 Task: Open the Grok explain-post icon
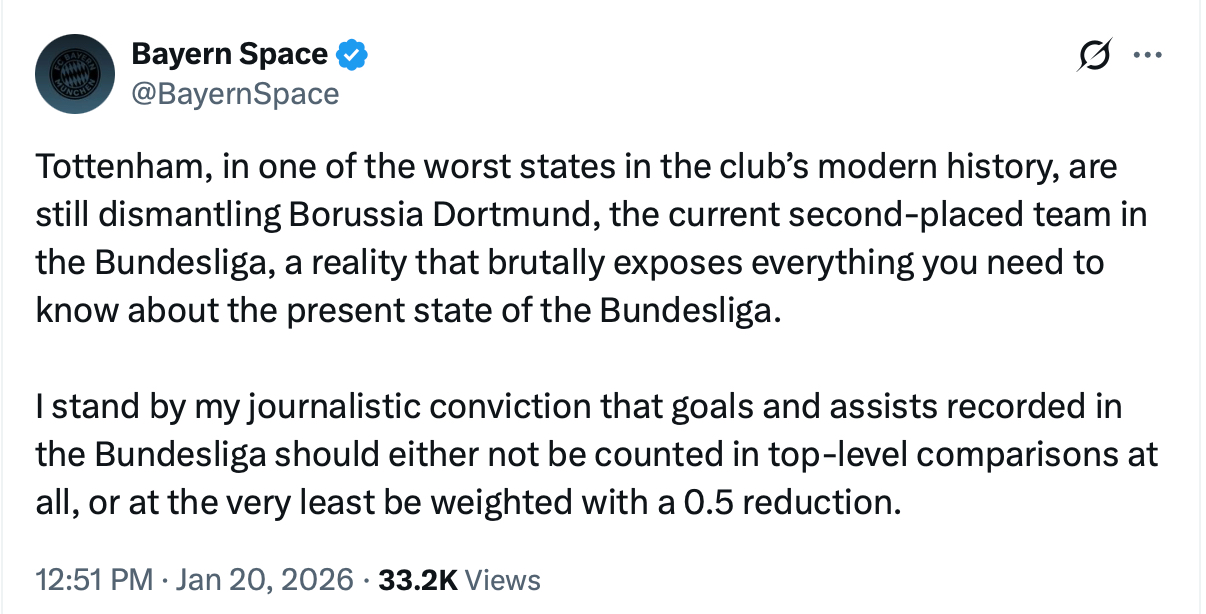click(x=1093, y=57)
